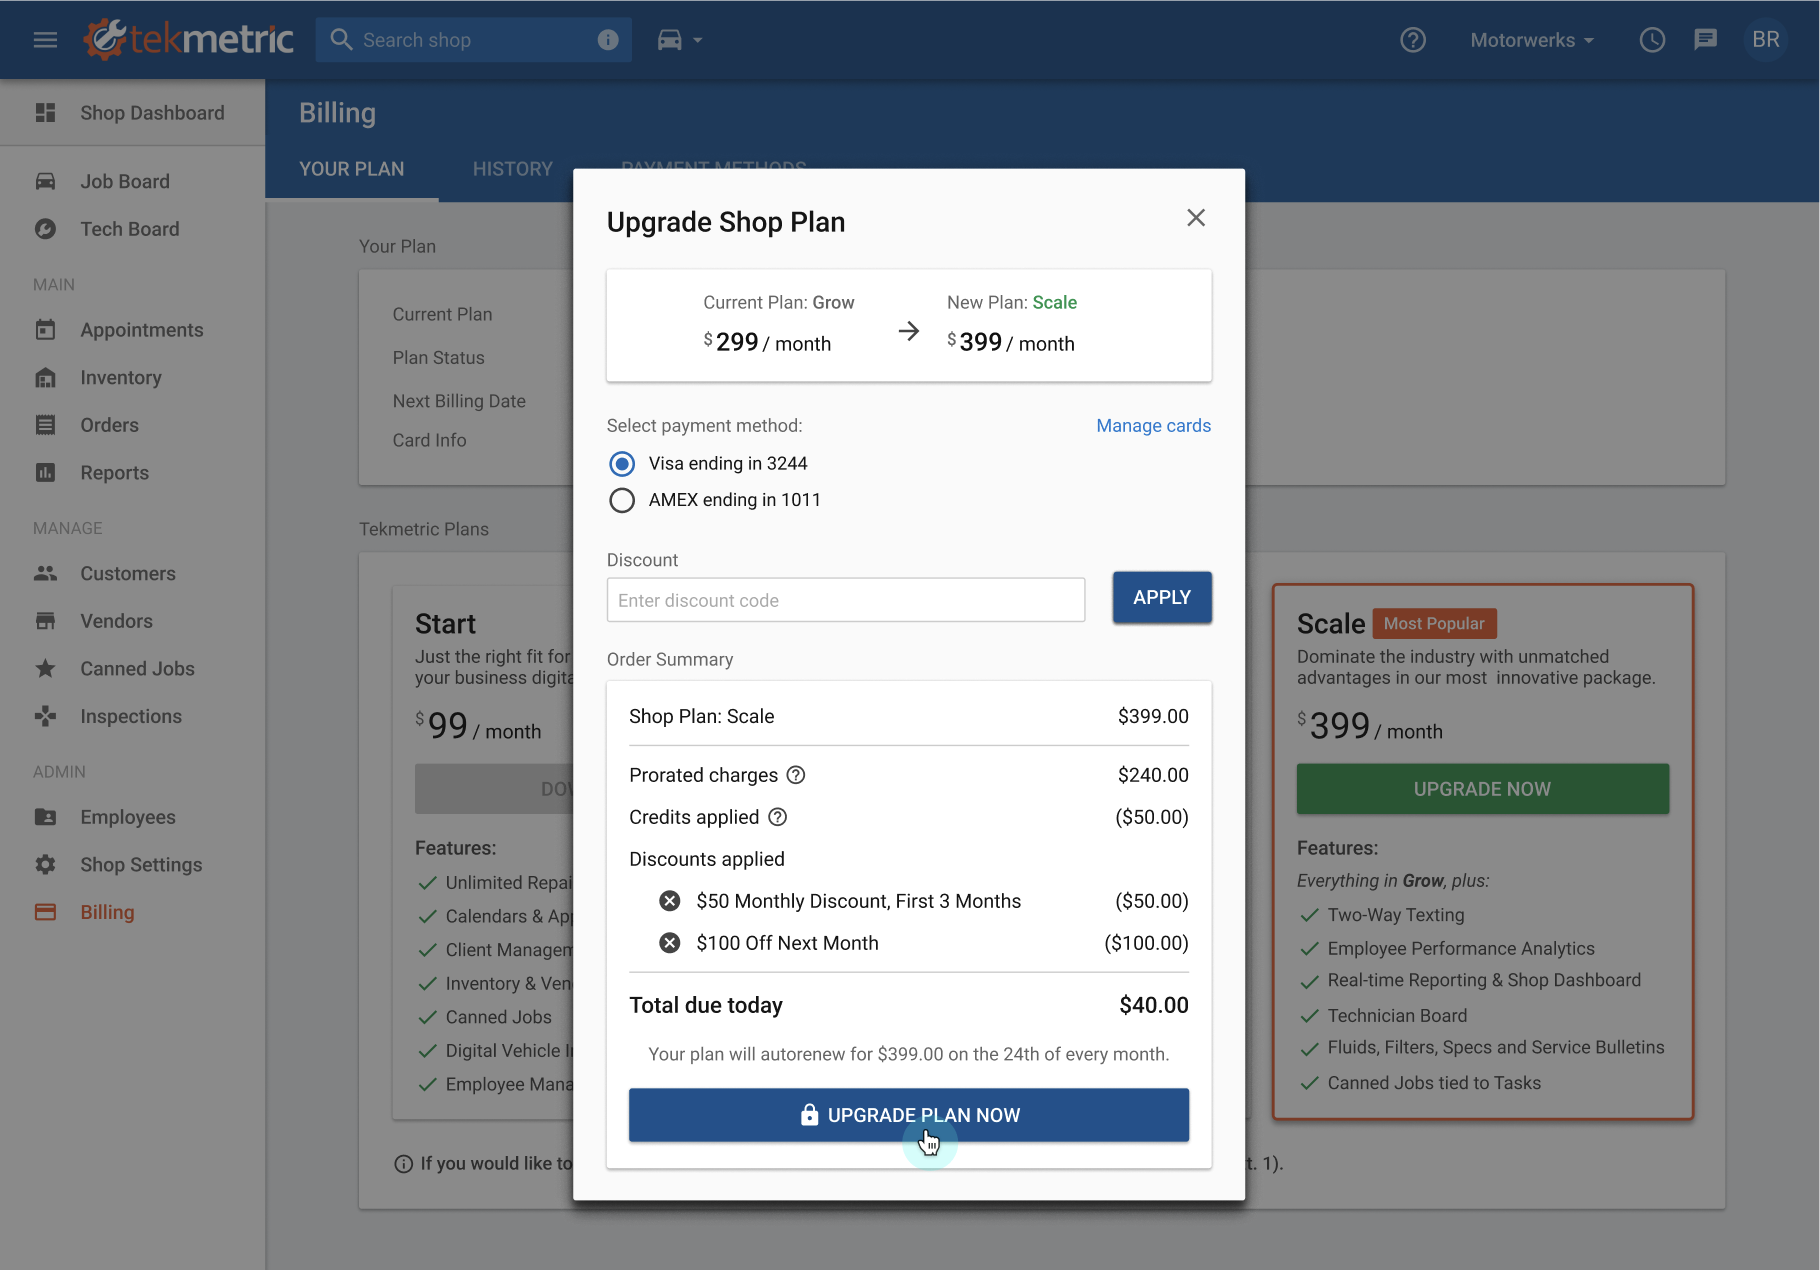Click the Manage cards link

(x=1153, y=425)
